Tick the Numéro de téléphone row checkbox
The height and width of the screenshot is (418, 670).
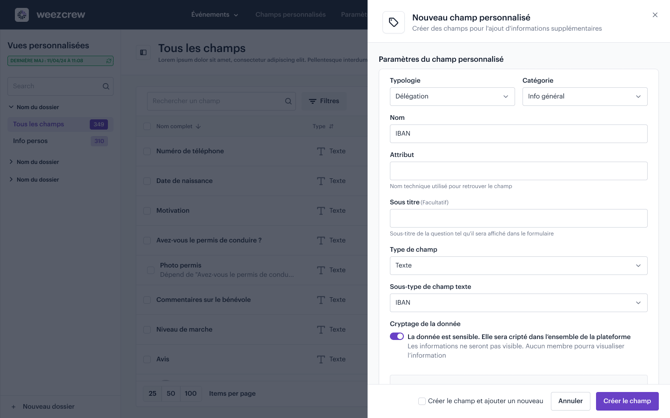148,151
